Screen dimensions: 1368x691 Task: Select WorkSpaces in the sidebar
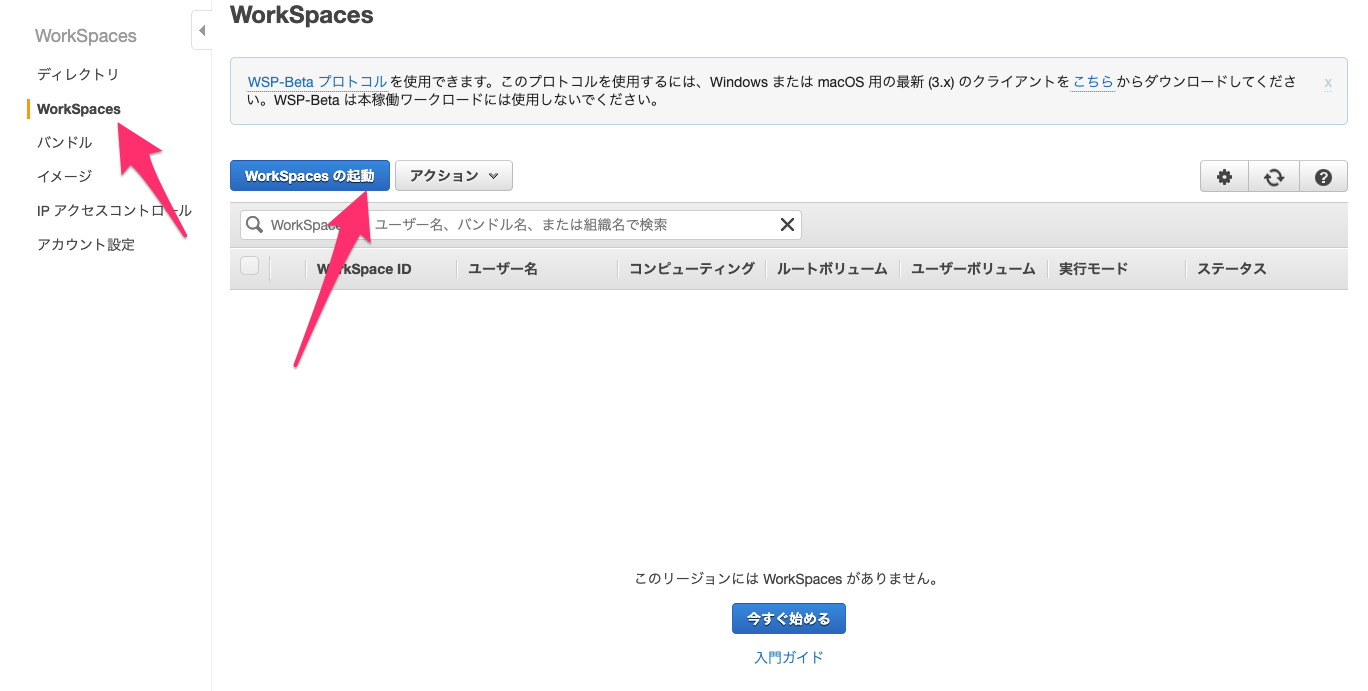click(x=79, y=109)
